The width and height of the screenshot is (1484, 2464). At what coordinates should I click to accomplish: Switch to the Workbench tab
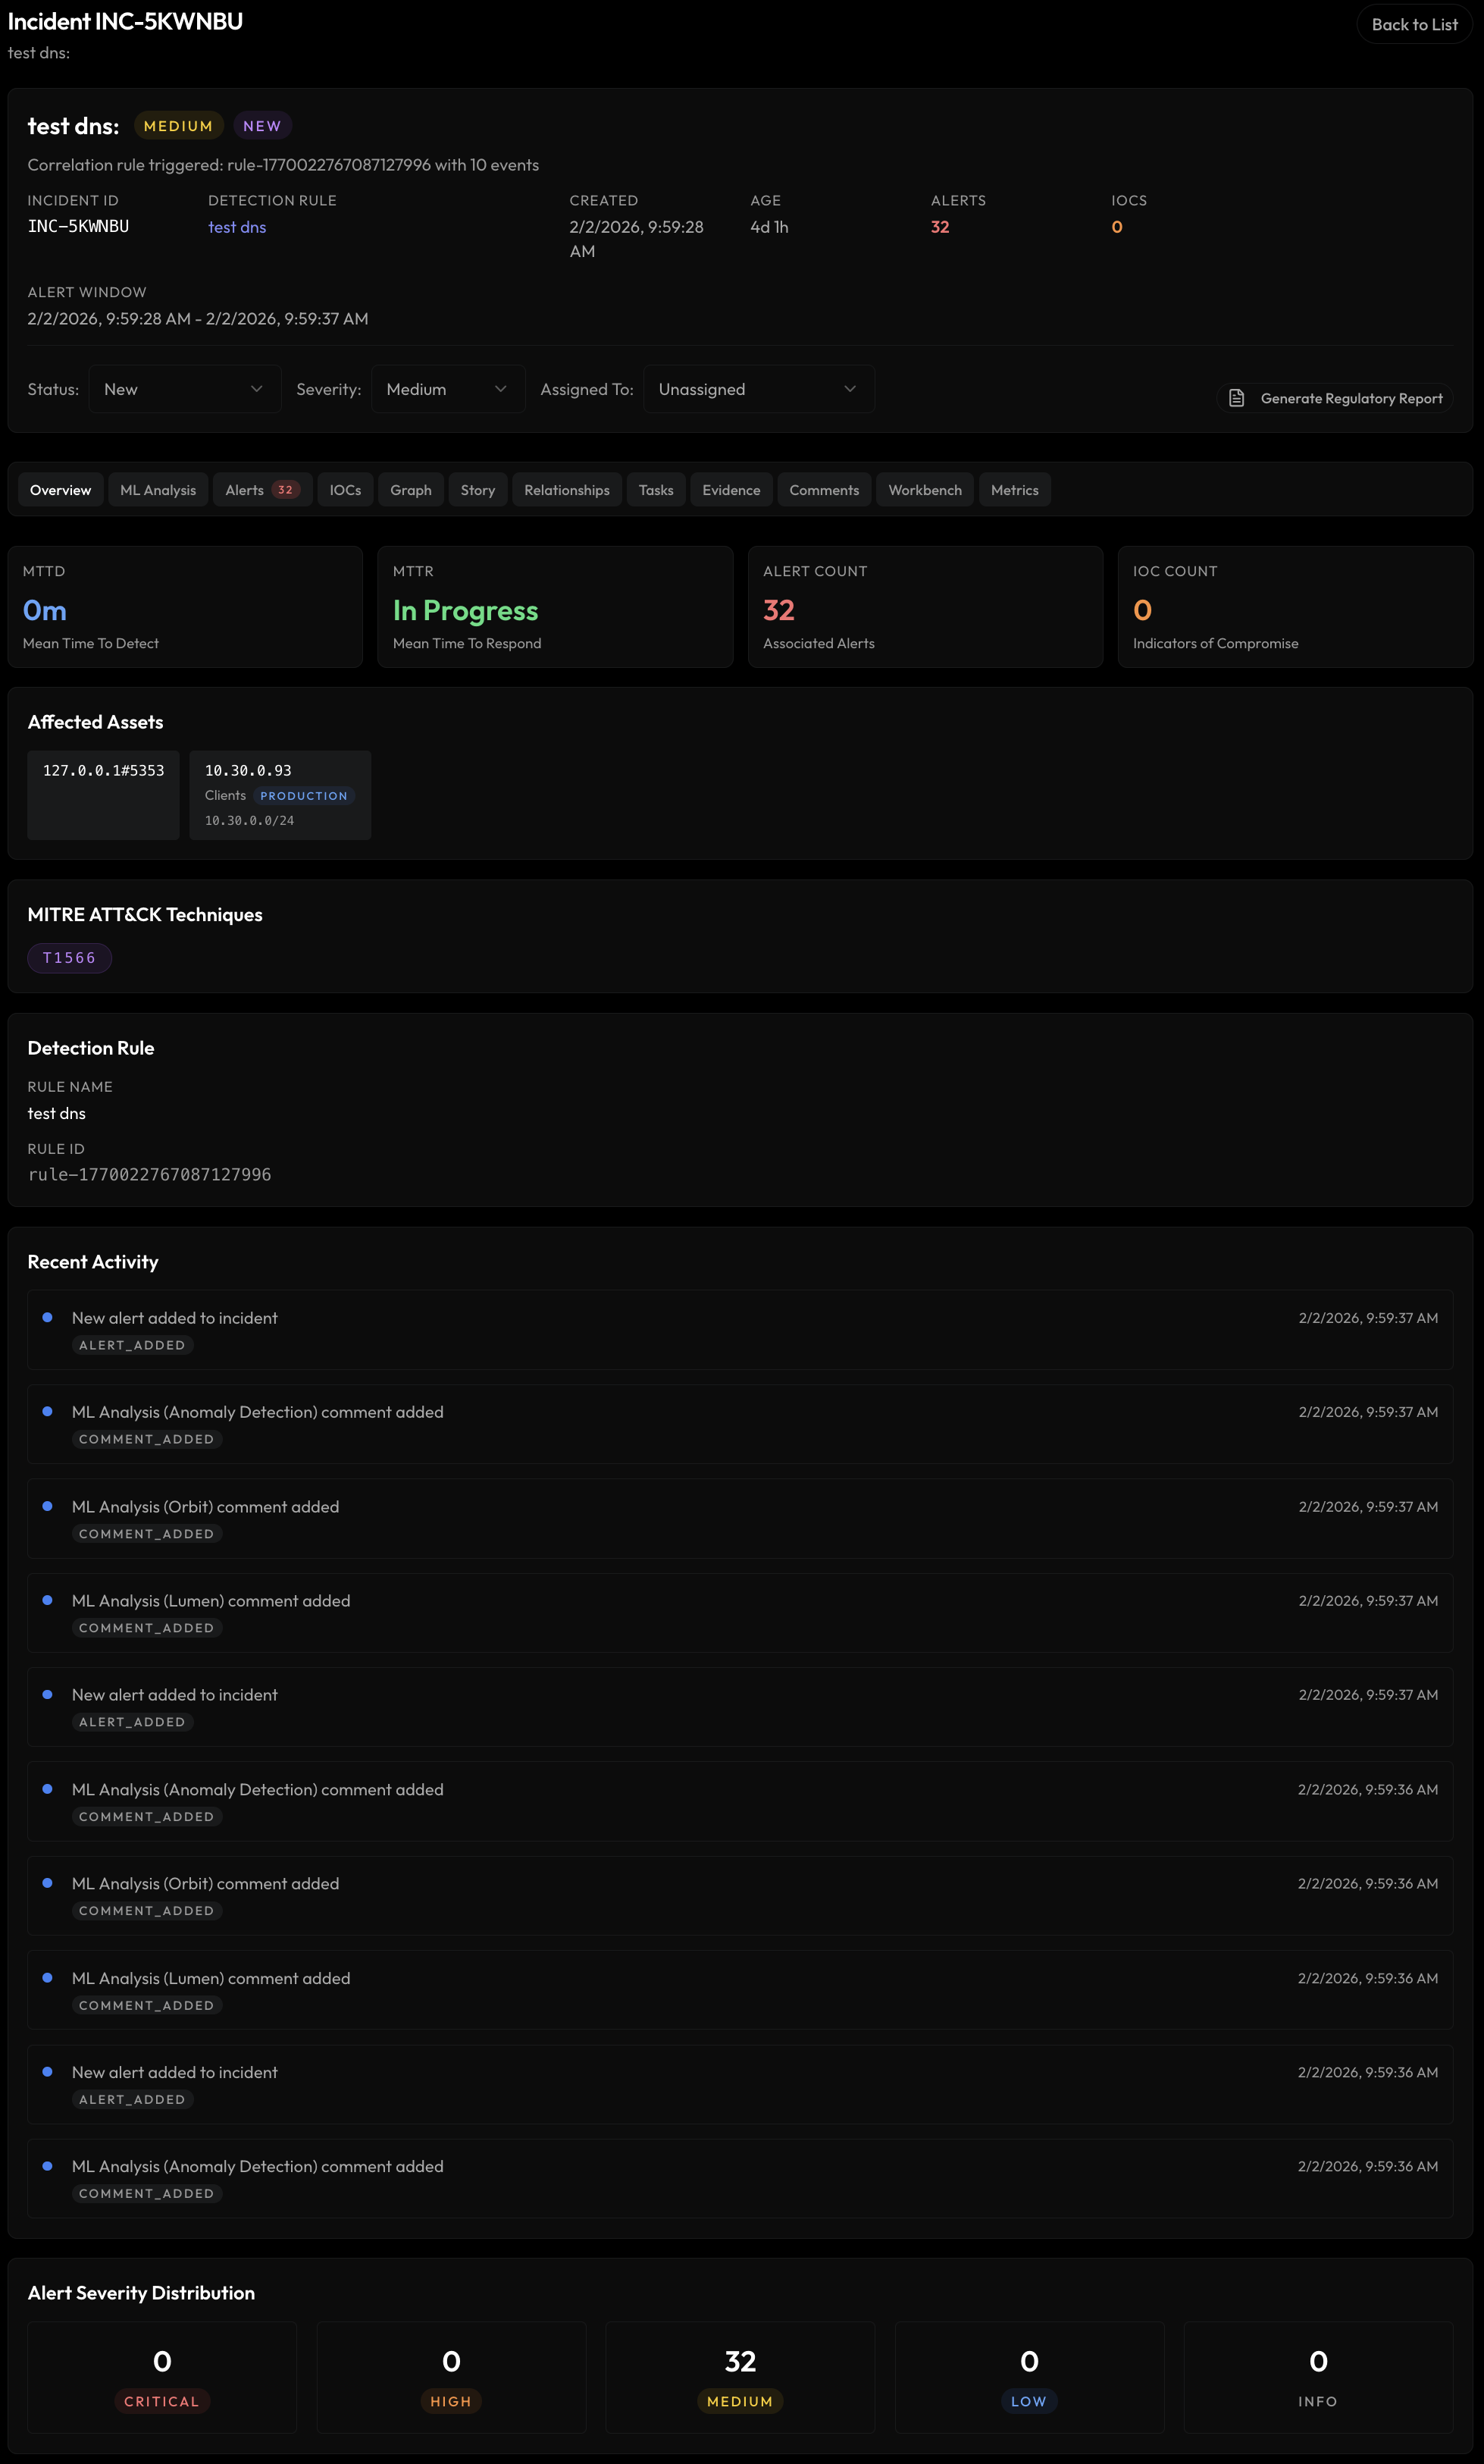(924, 490)
